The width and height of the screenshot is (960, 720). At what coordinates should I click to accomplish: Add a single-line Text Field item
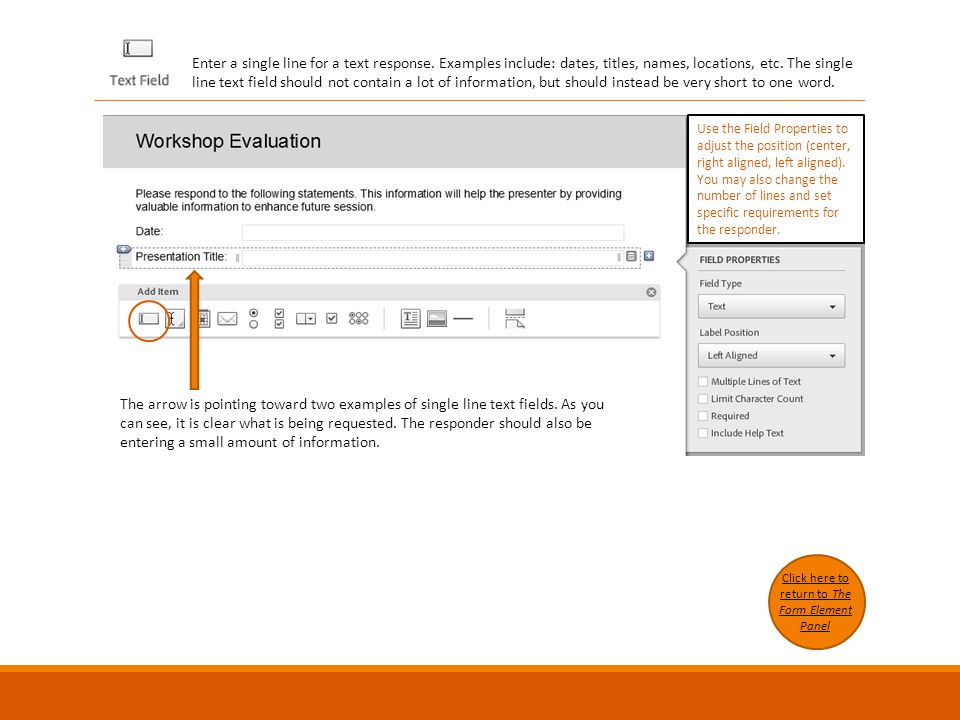coord(149,319)
